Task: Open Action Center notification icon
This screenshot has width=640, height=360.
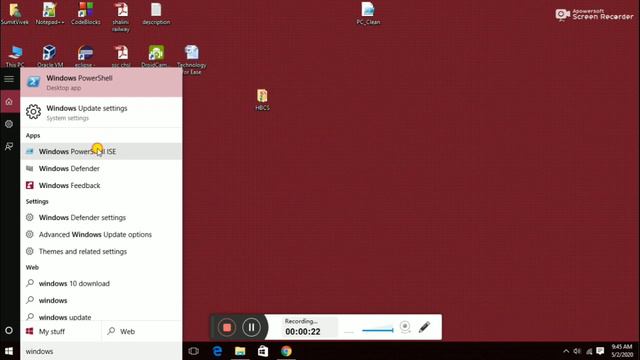Action: point(600,351)
